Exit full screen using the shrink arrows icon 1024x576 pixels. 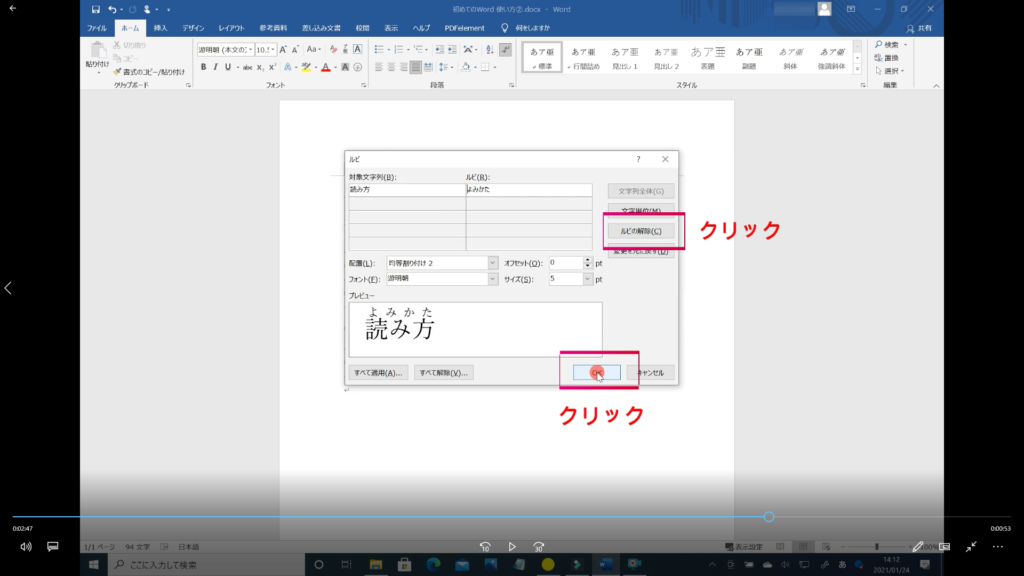971,547
